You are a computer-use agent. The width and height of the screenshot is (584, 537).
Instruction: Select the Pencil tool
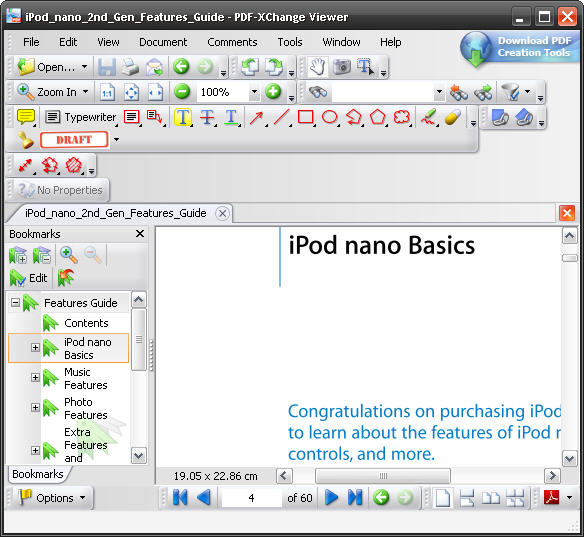pos(428,117)
